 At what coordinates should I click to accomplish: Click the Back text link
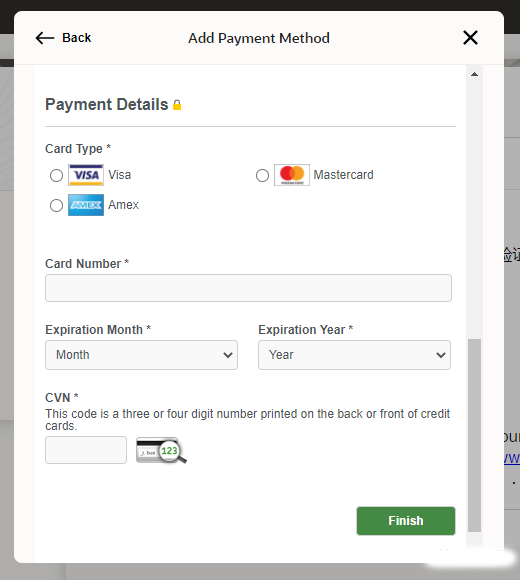click(77, 38)
